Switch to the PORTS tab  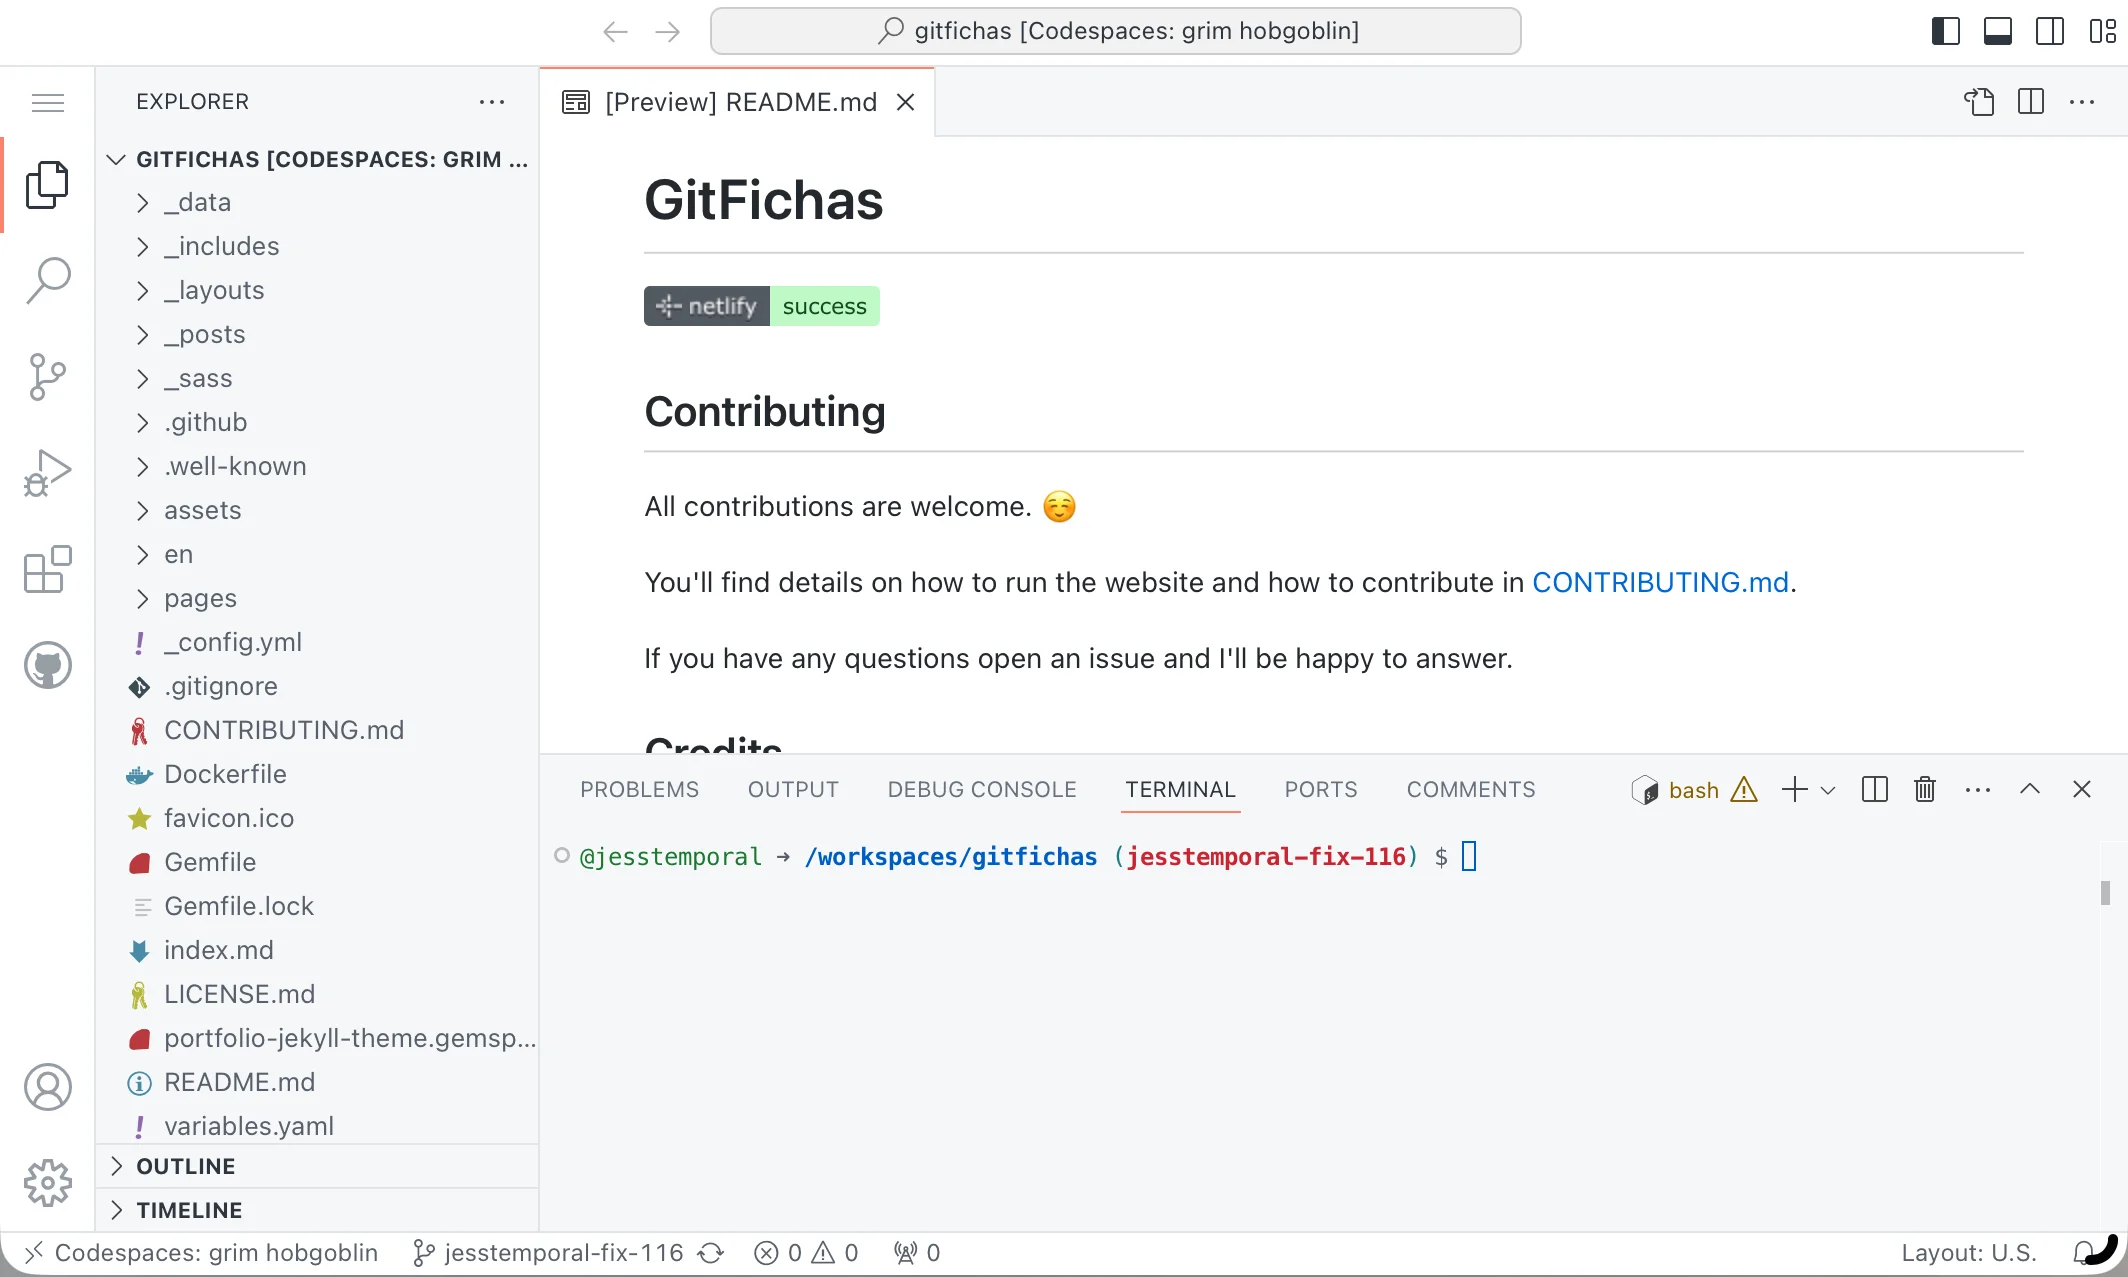[1320, 789]
